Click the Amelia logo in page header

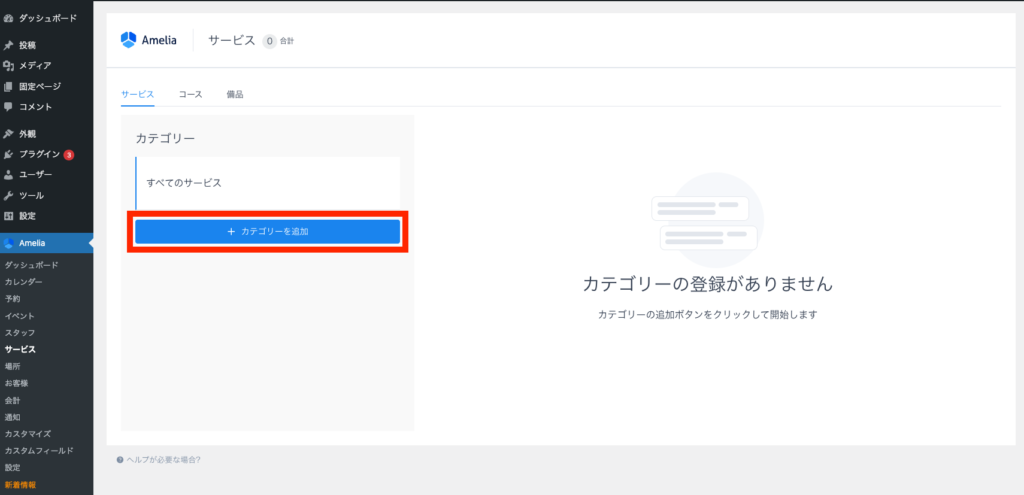click(150, 40)
